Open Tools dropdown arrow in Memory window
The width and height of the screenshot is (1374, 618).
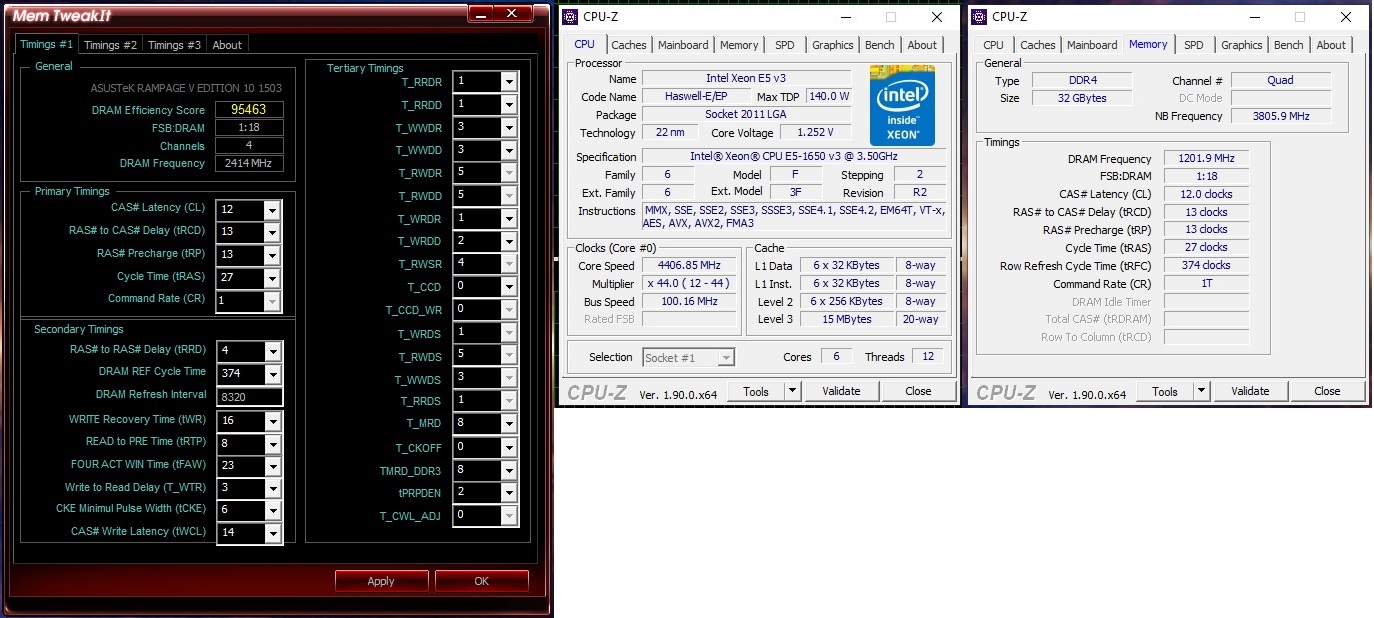tap(1201, 391)
